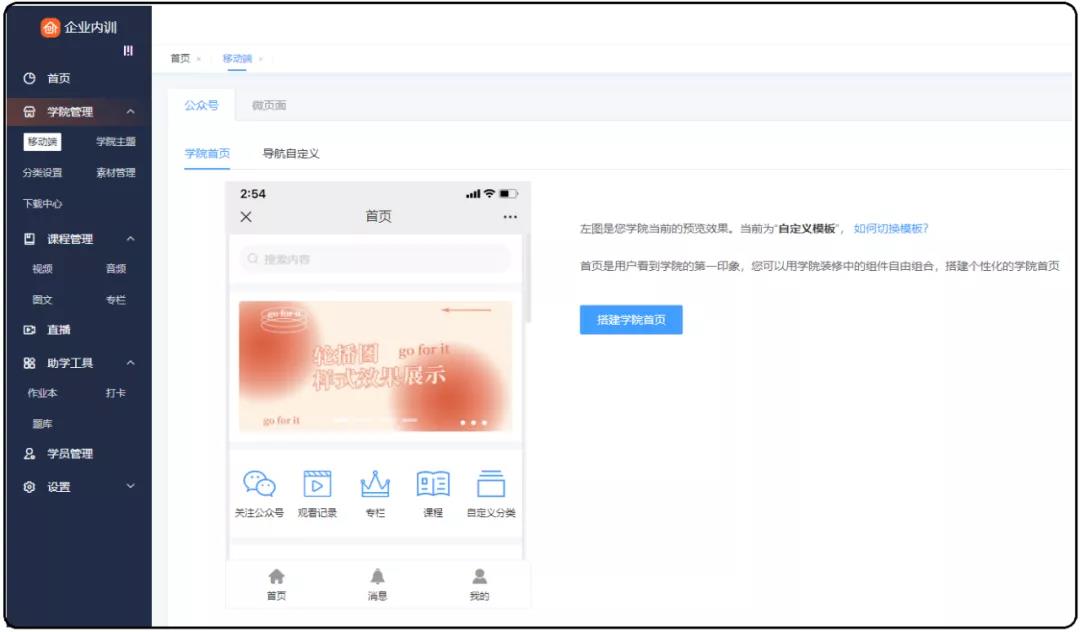Open 设置 via the gear icon
The width and height of the screenshot is (1080, 632).
[29, 487]
